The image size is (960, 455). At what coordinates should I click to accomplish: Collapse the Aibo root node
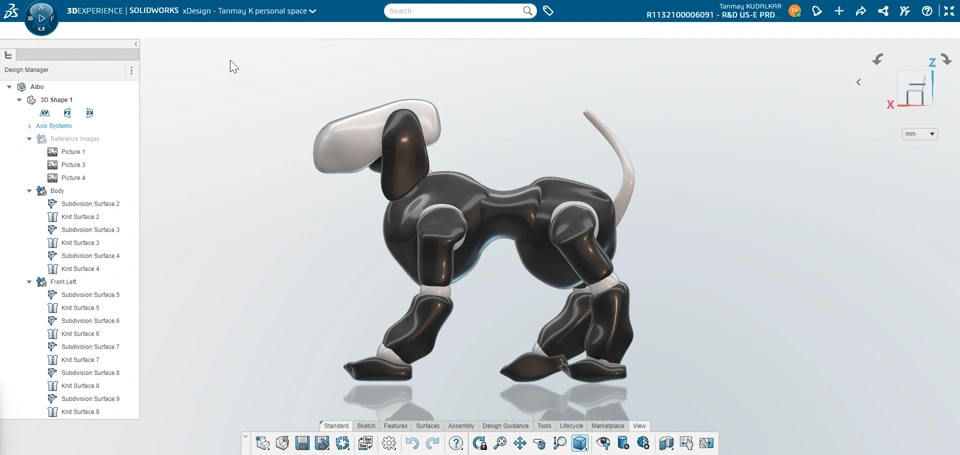[x=9, y=87]
